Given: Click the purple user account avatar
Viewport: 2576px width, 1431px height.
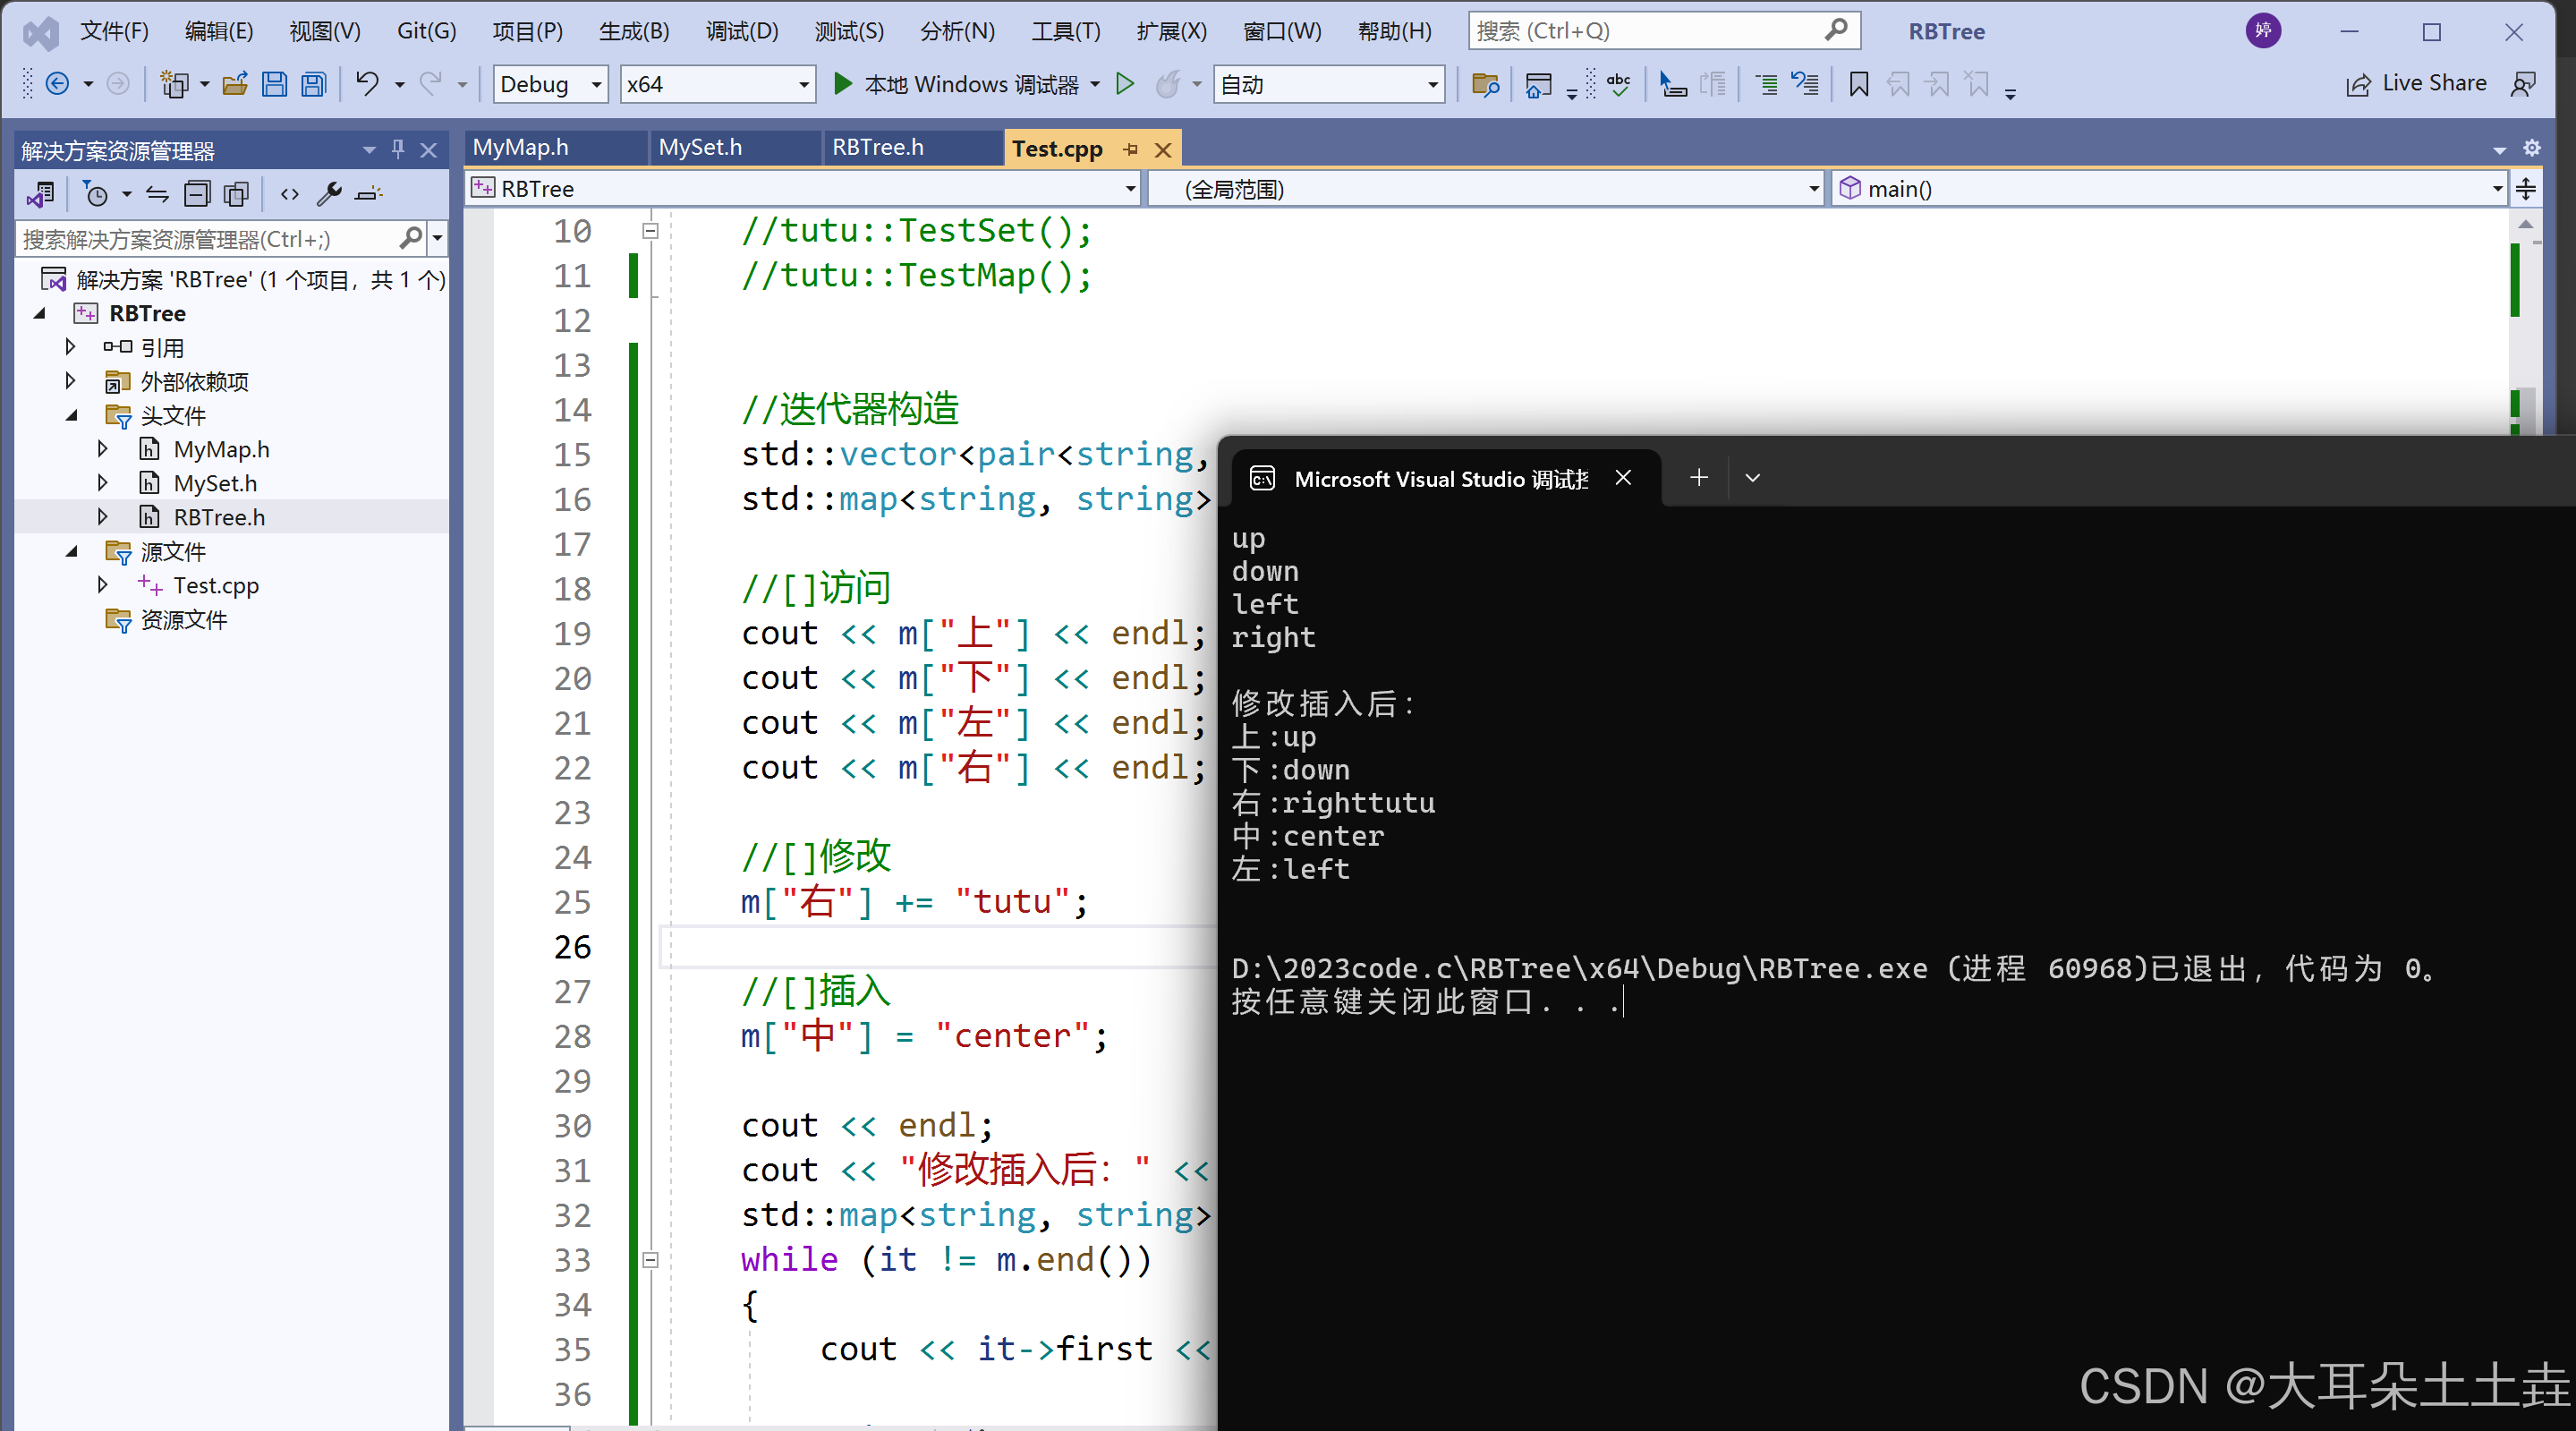Looking at the screenshot, I should (2263, 31).
